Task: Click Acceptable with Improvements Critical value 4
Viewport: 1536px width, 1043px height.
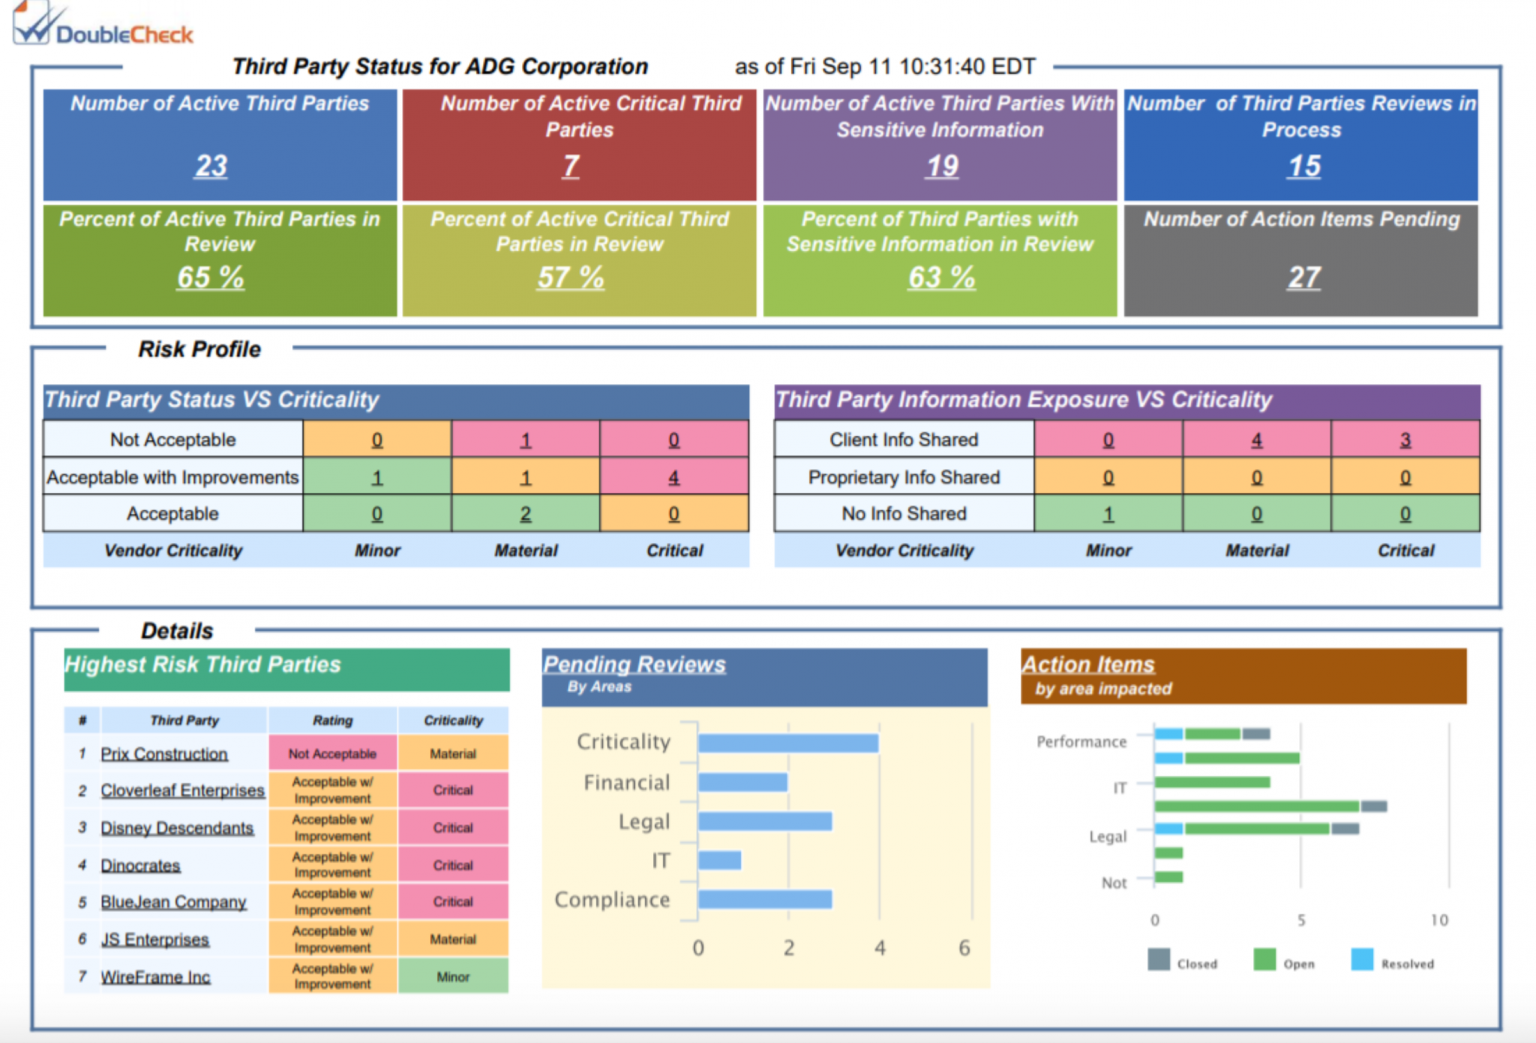Action: [674, 478]
